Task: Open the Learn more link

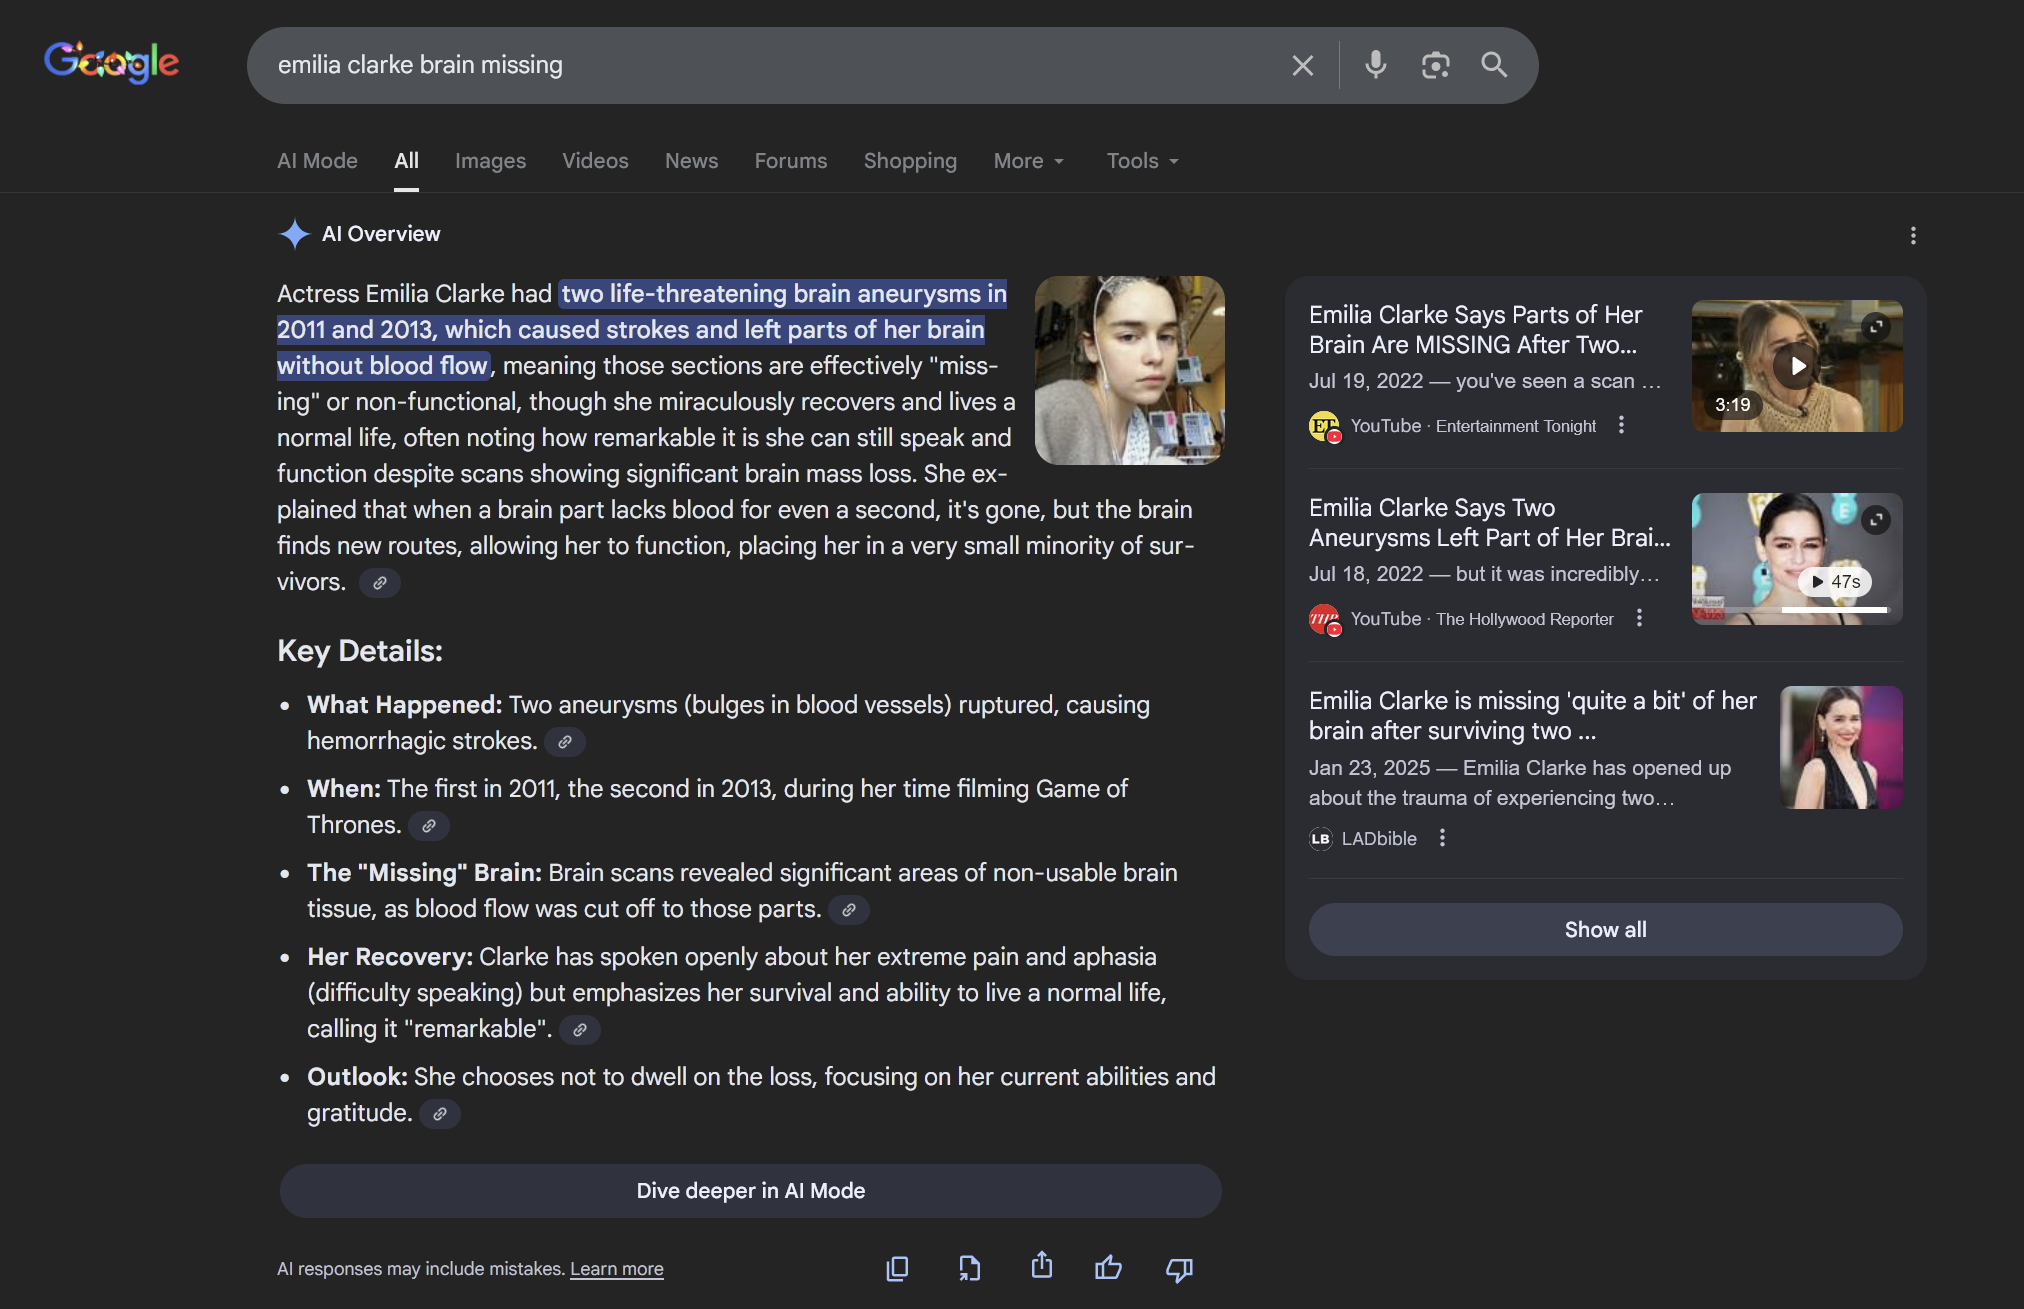Action: click(x=616, y=1269)
